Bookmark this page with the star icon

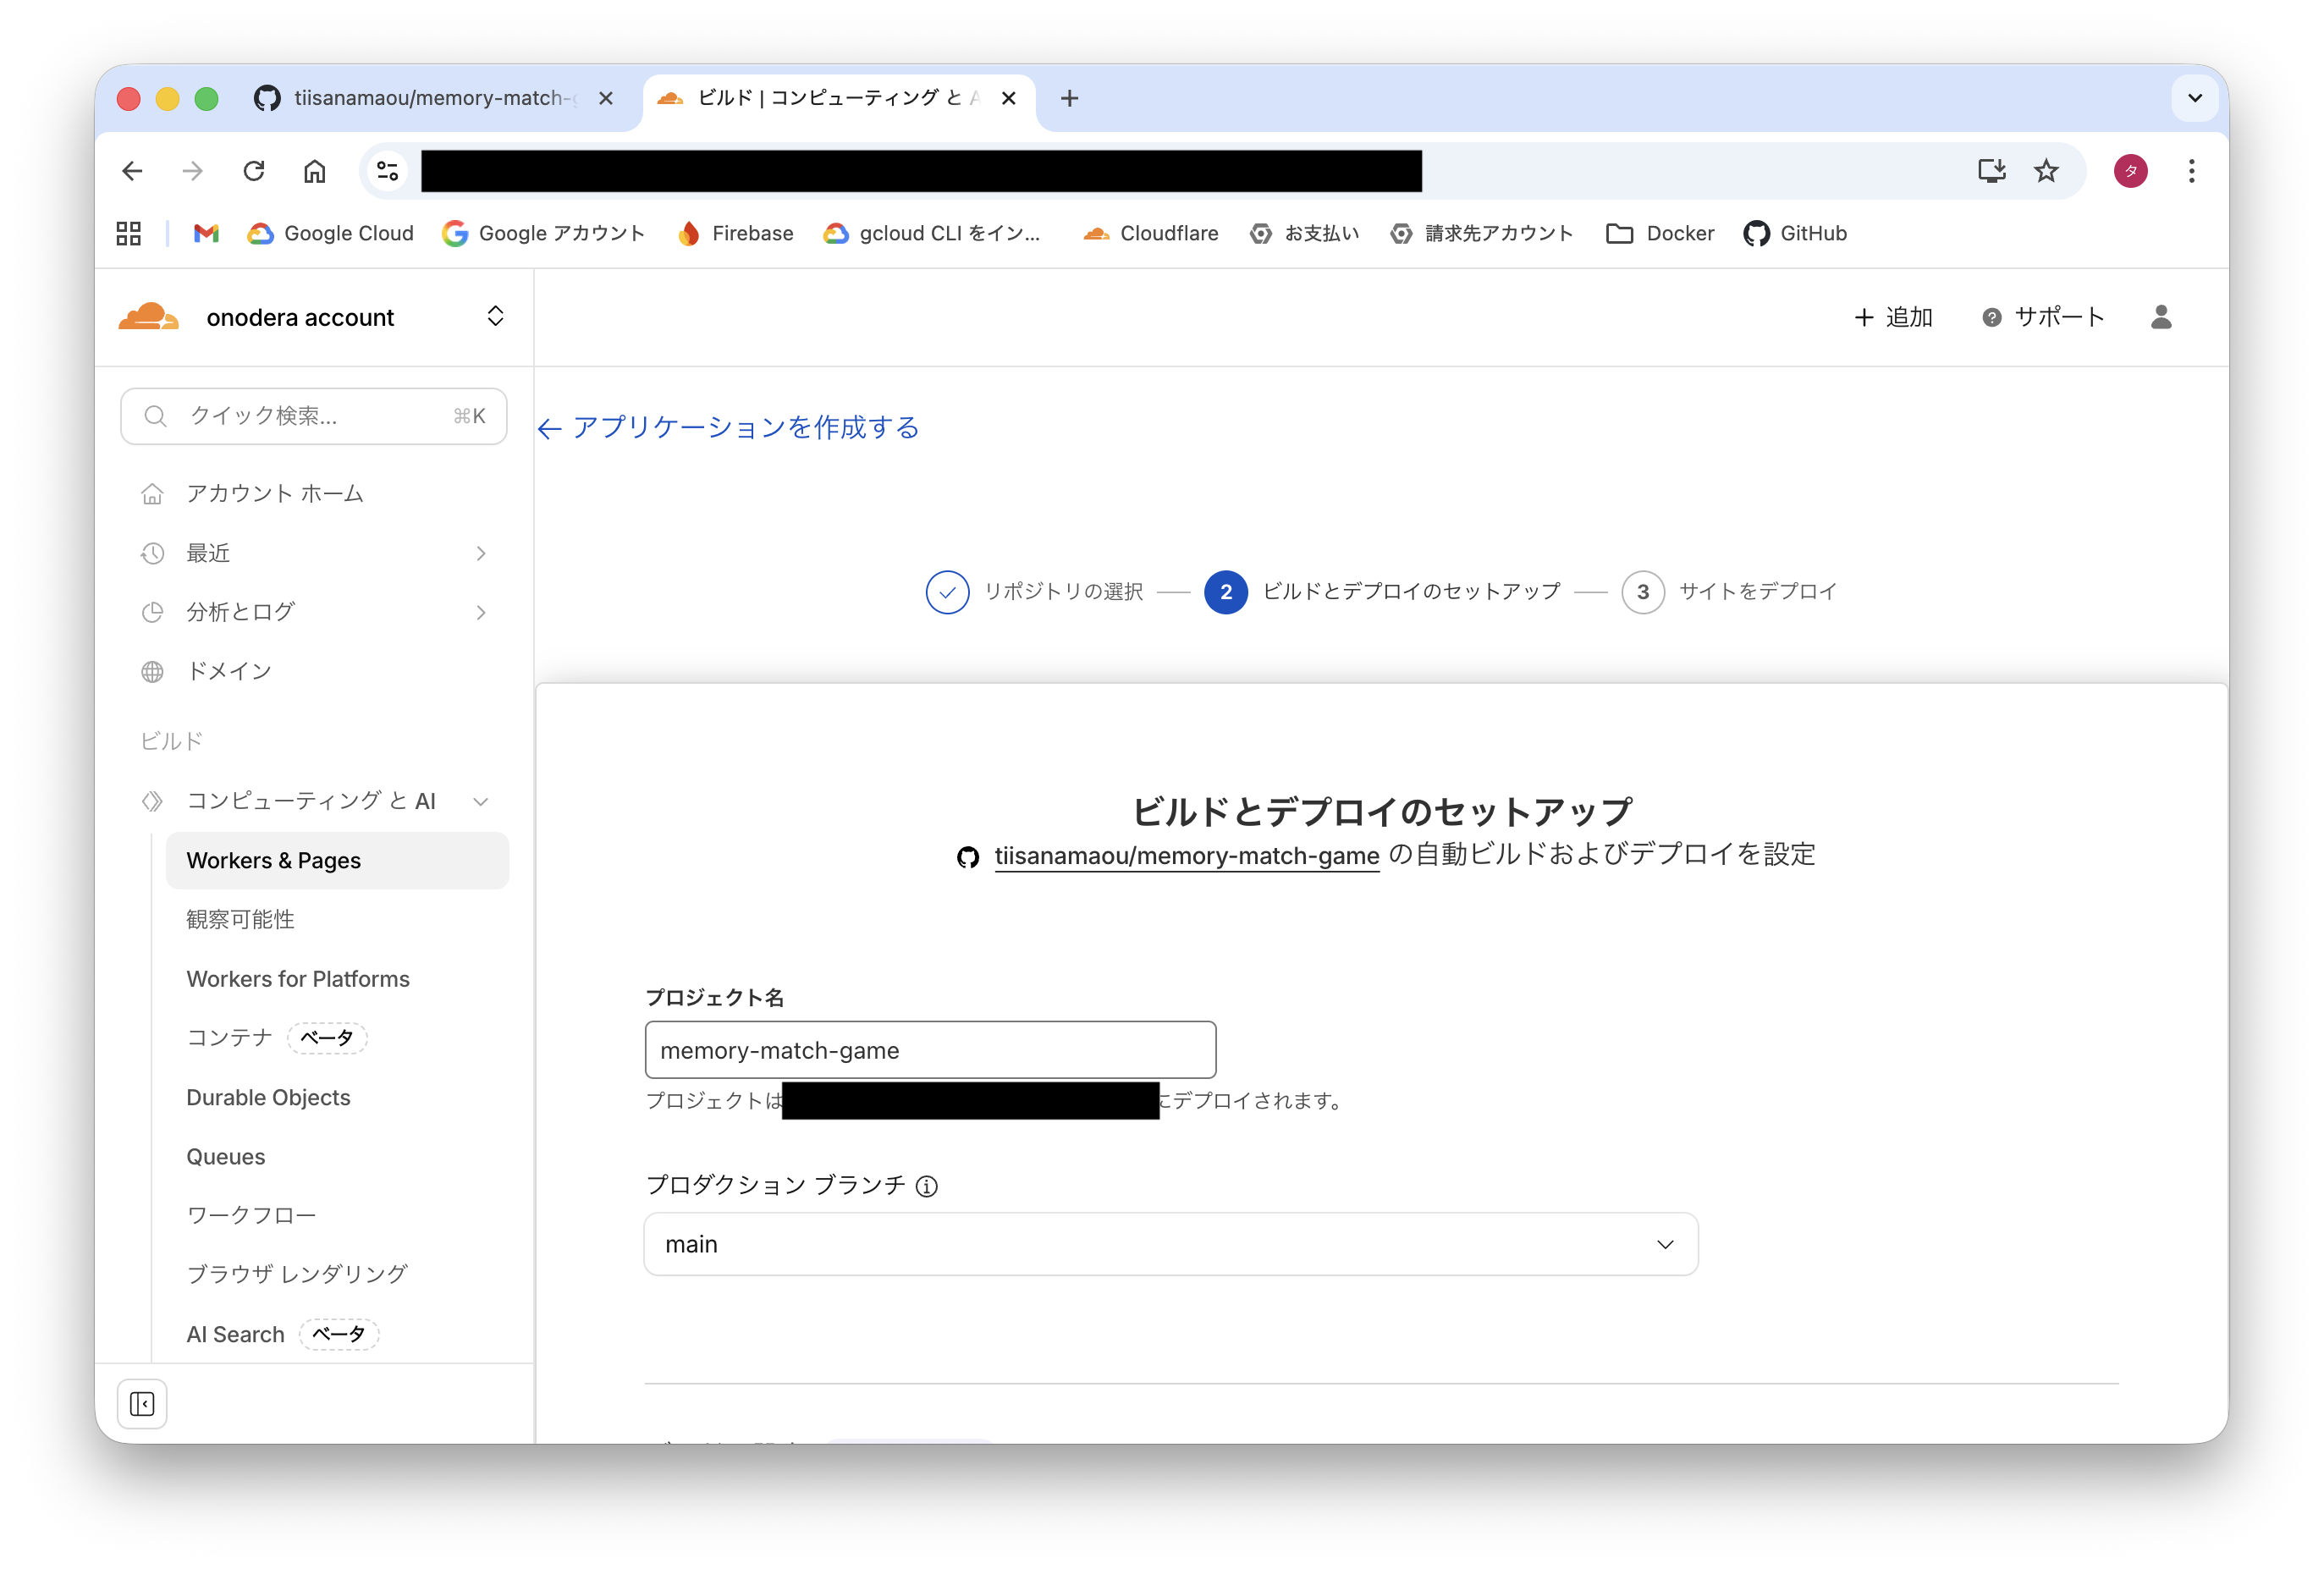pyautogui.click(x=2046, y=171)
